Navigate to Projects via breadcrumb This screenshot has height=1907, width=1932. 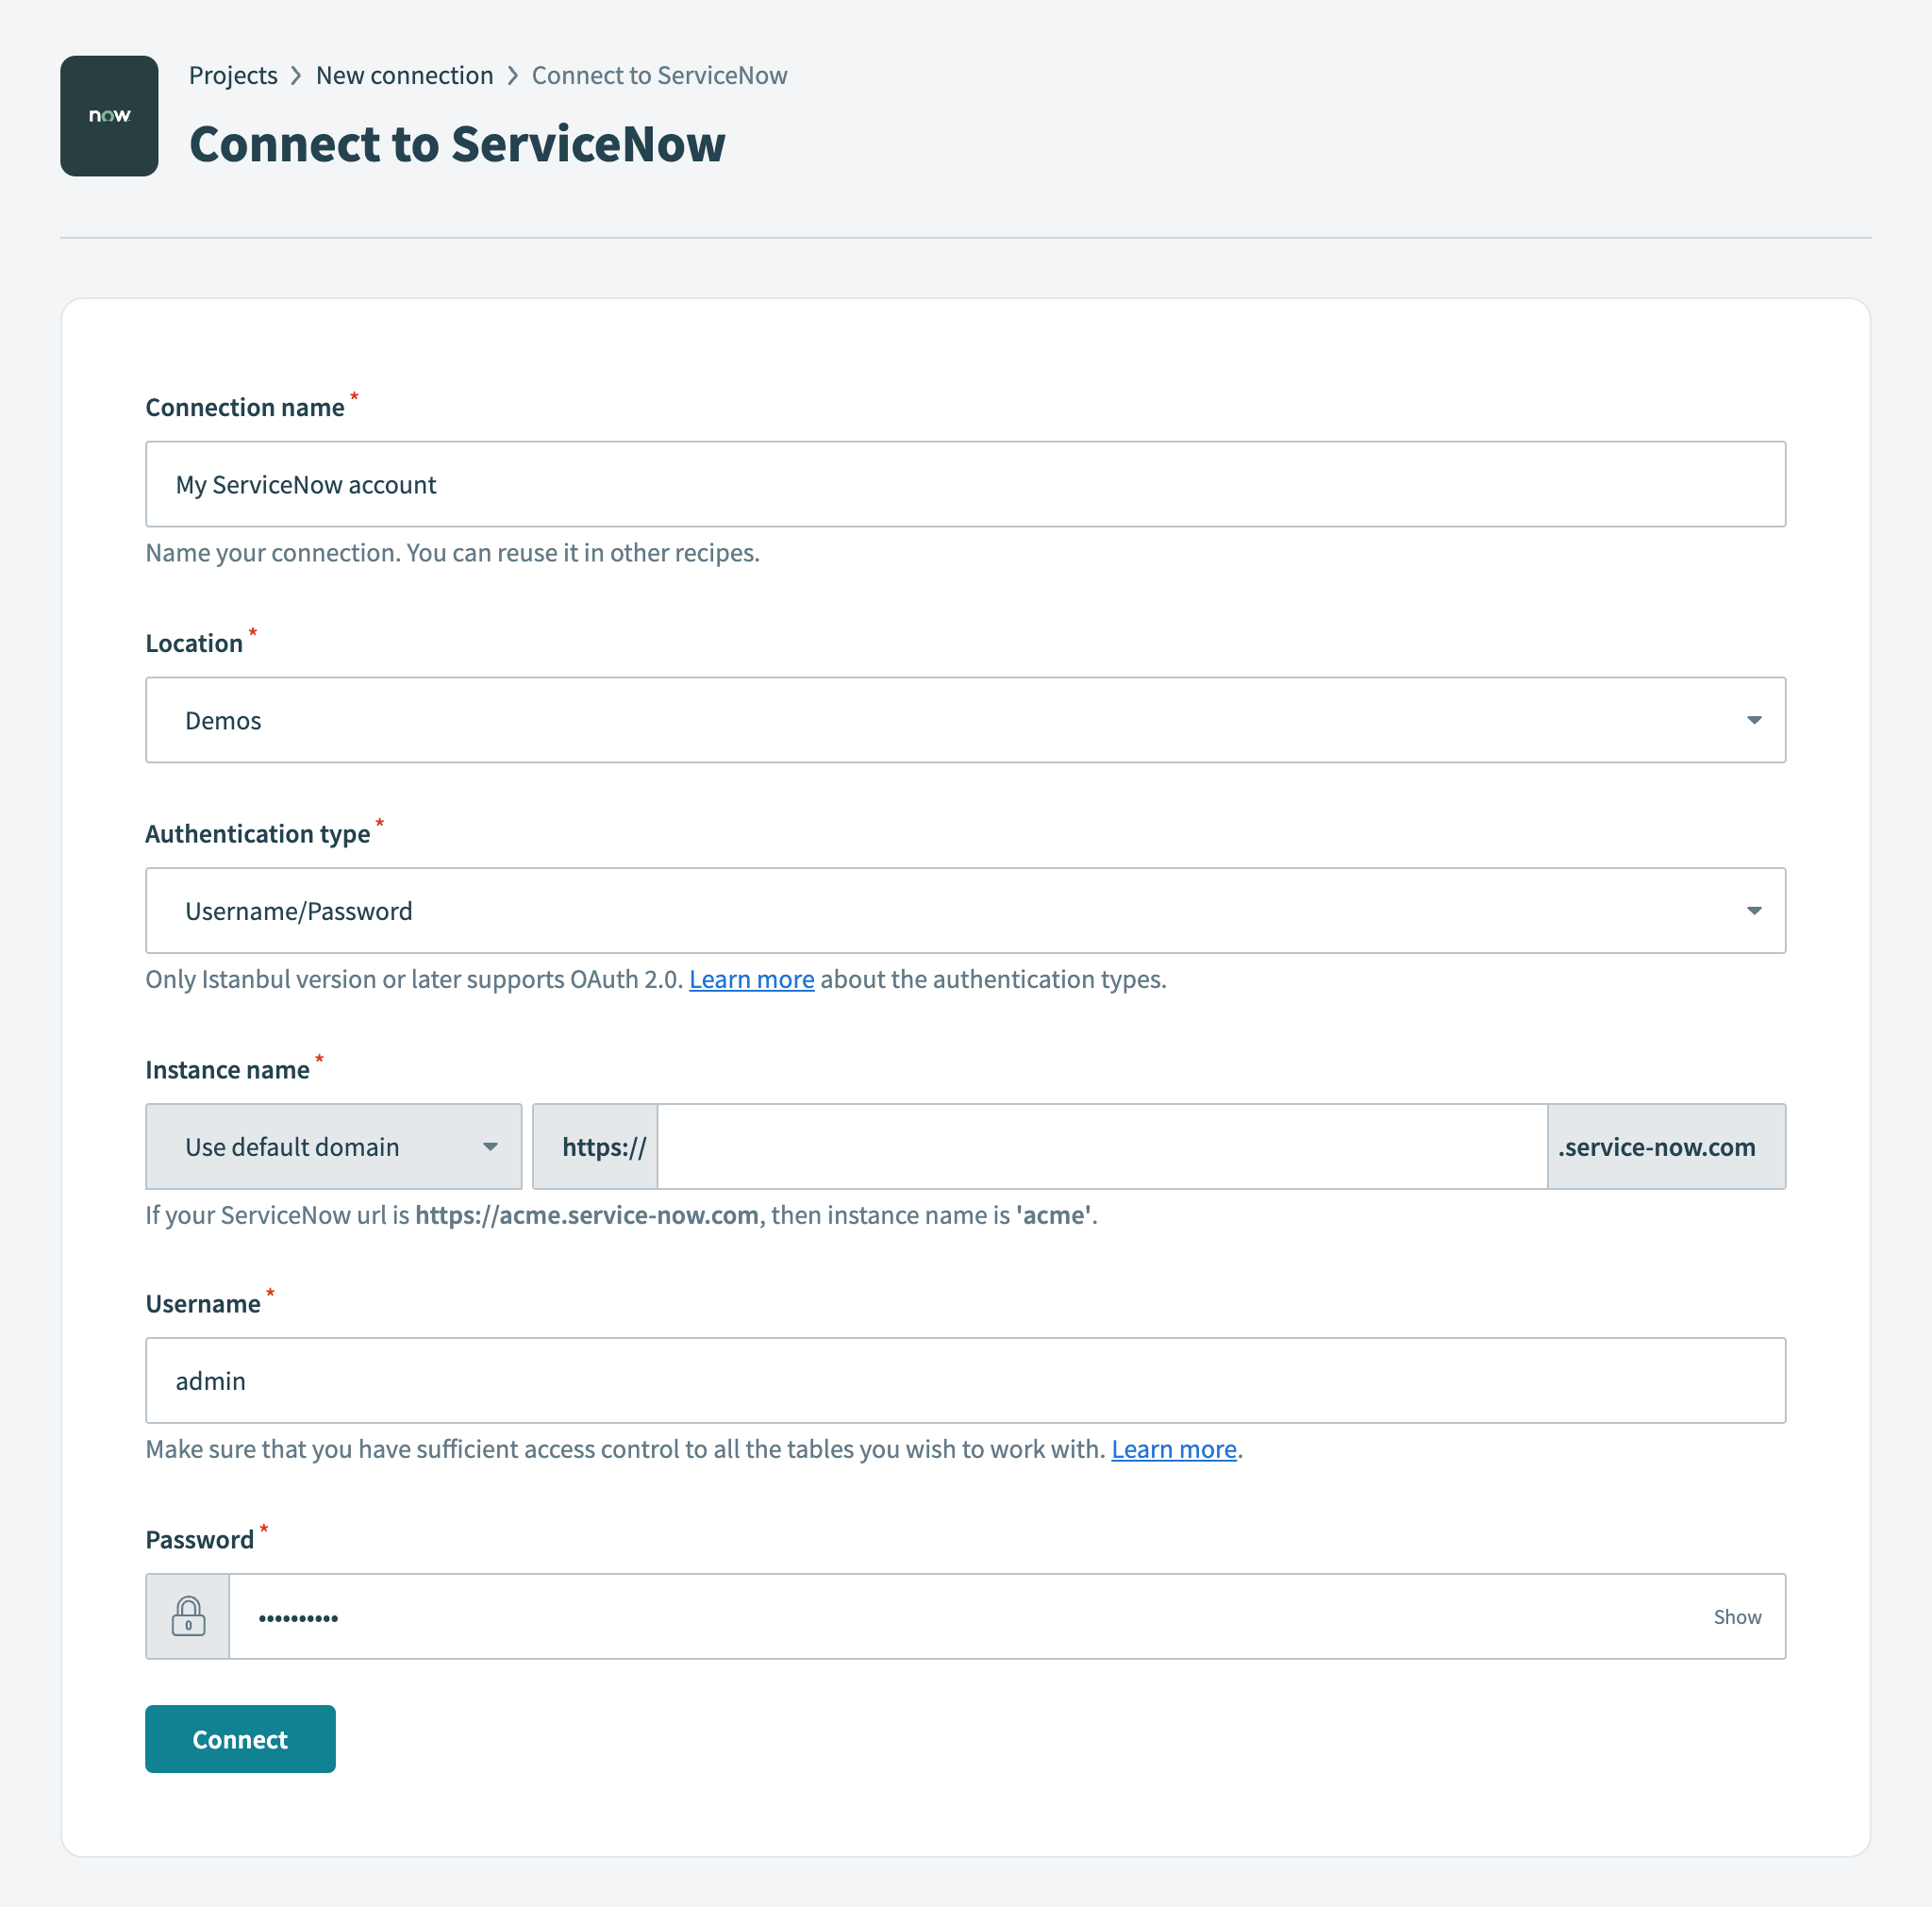pos(232,75)
